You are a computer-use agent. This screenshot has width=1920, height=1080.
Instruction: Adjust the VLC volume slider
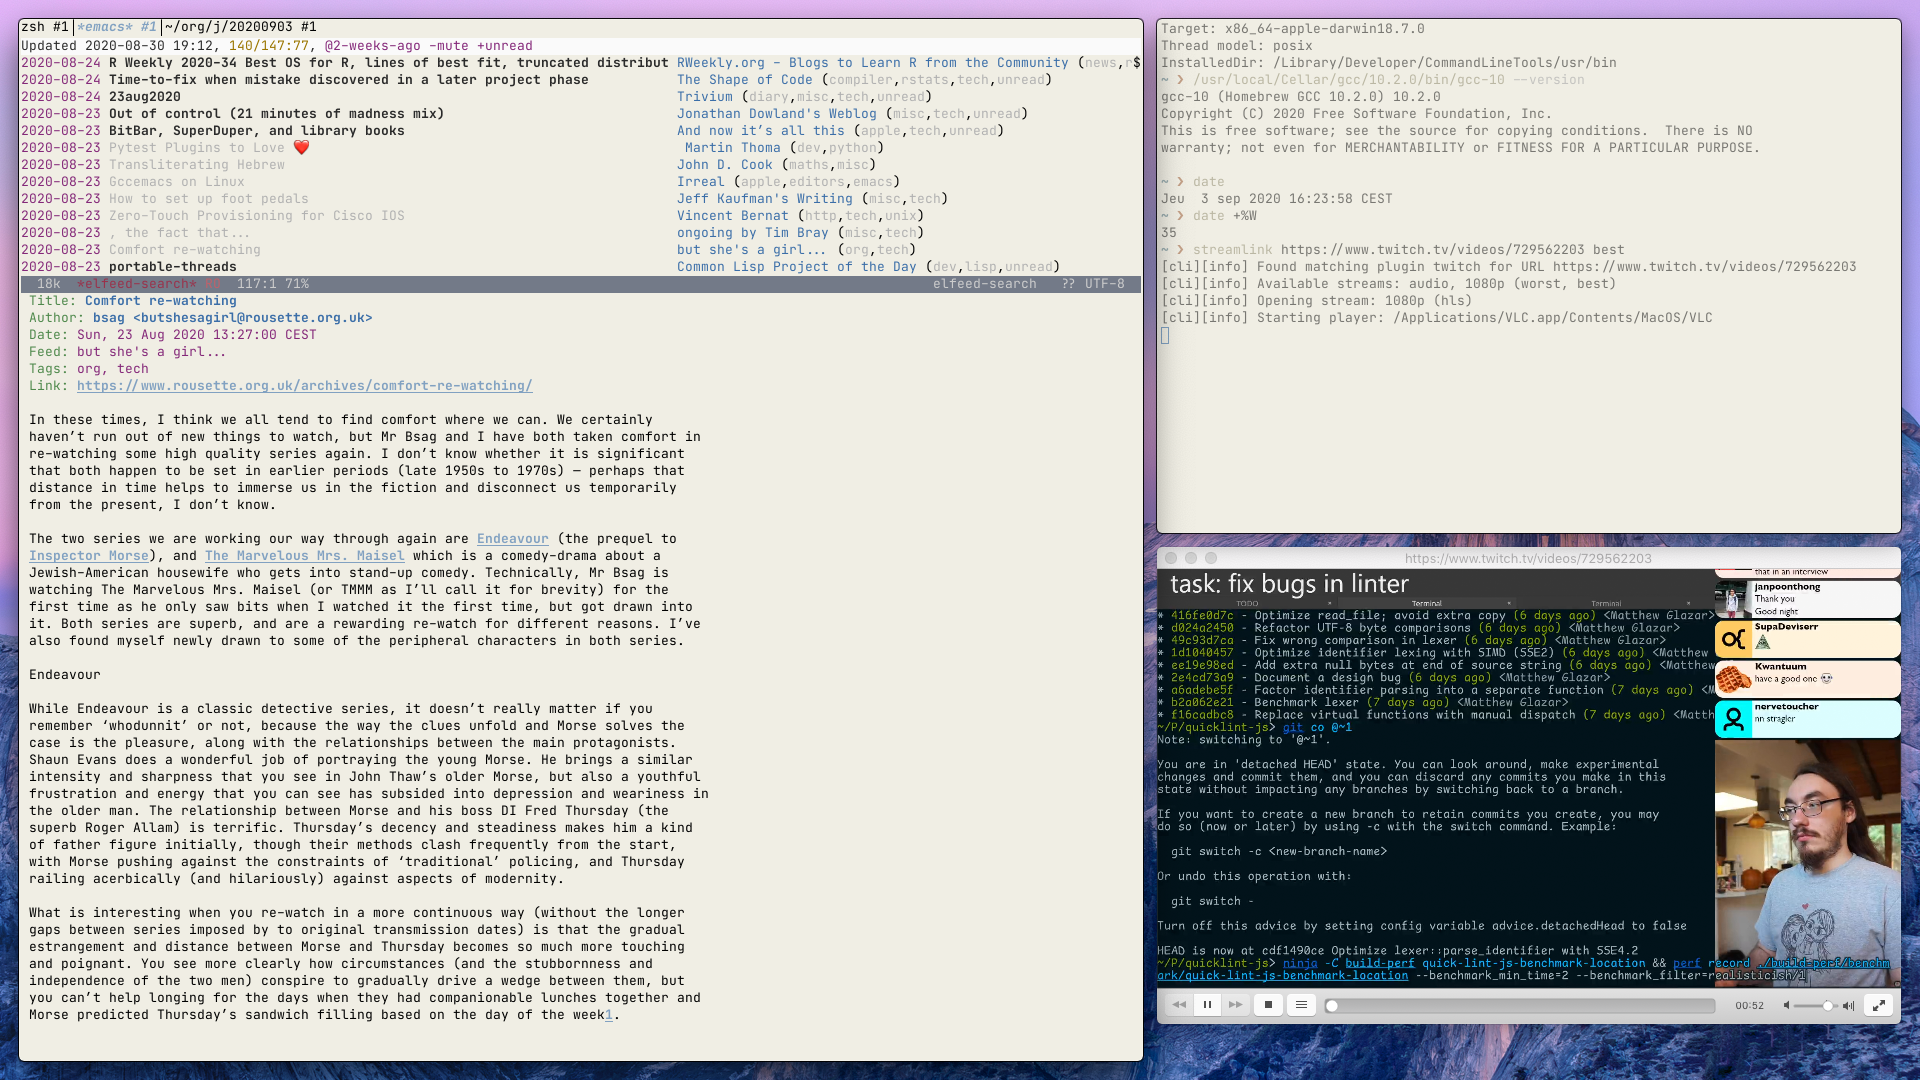1816,1006
